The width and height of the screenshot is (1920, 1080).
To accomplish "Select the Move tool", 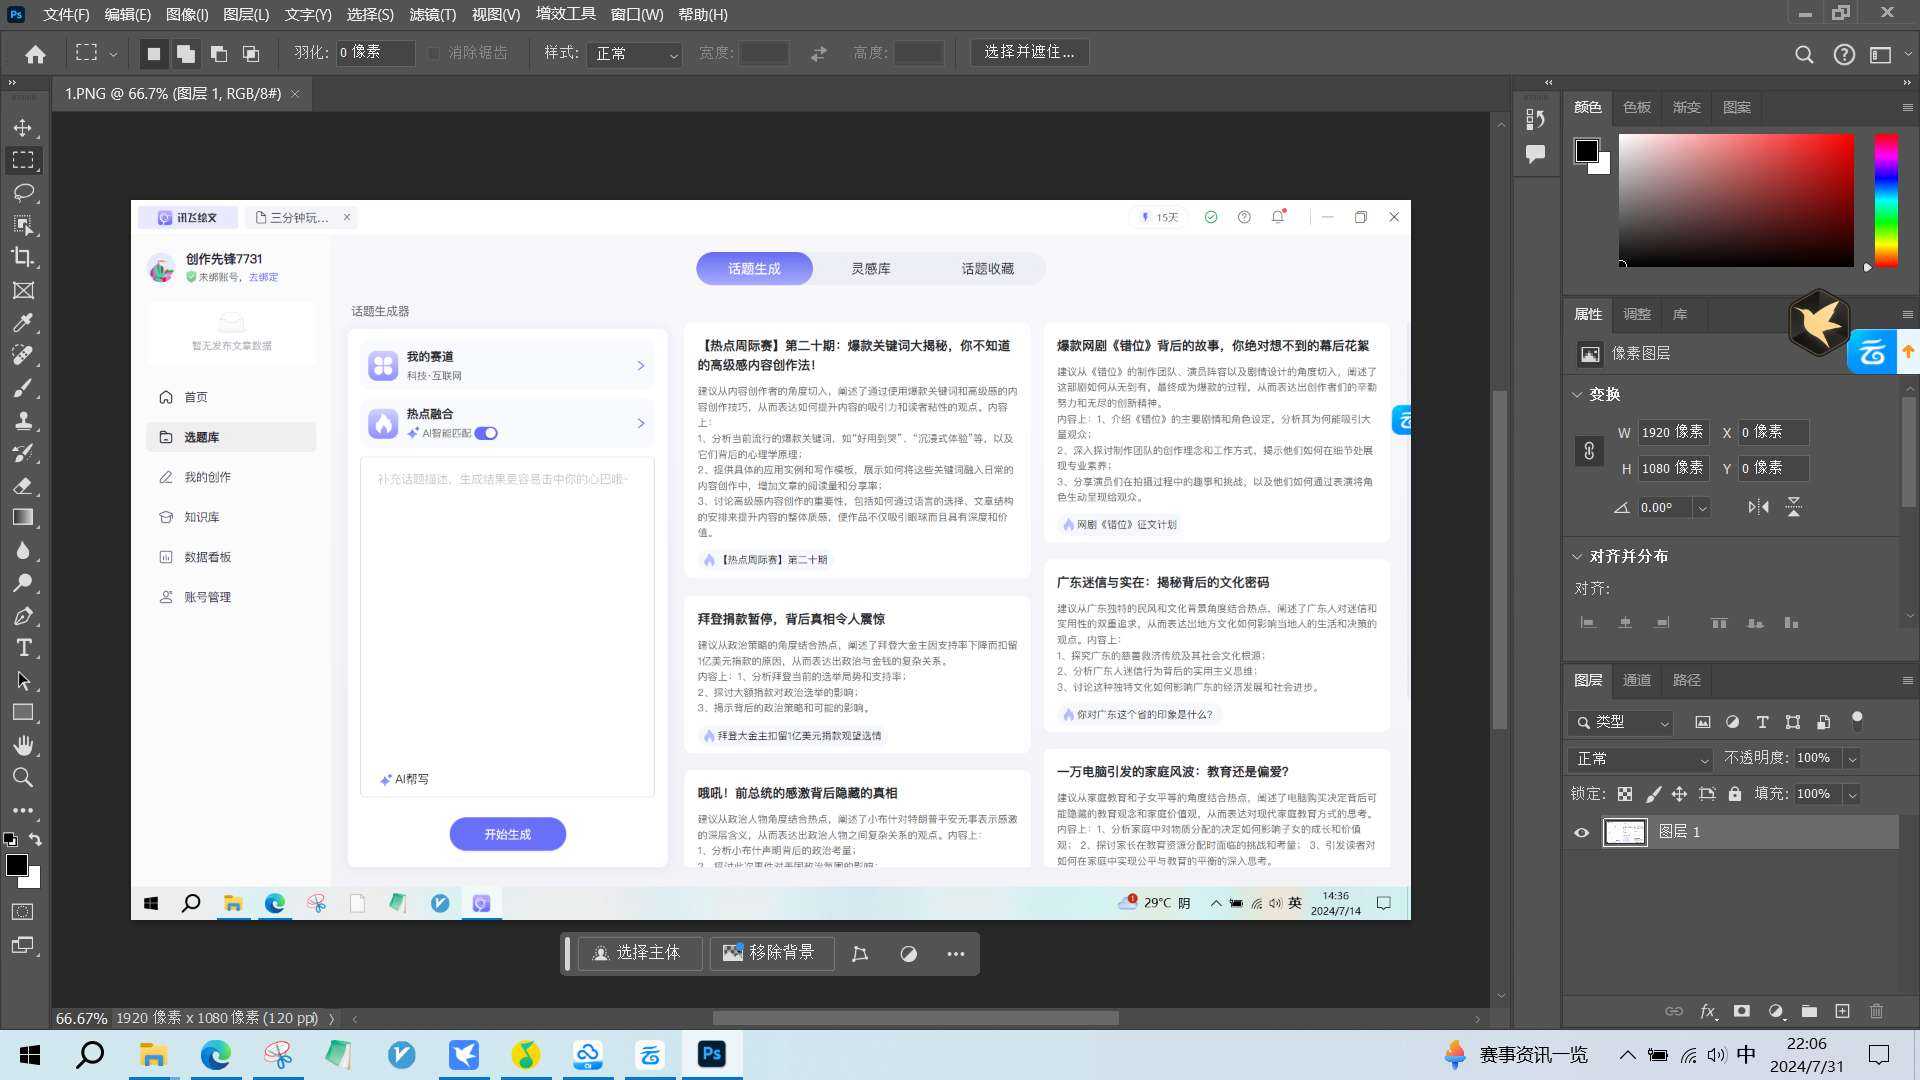I will pyautogui.click(x=23, y=128).
